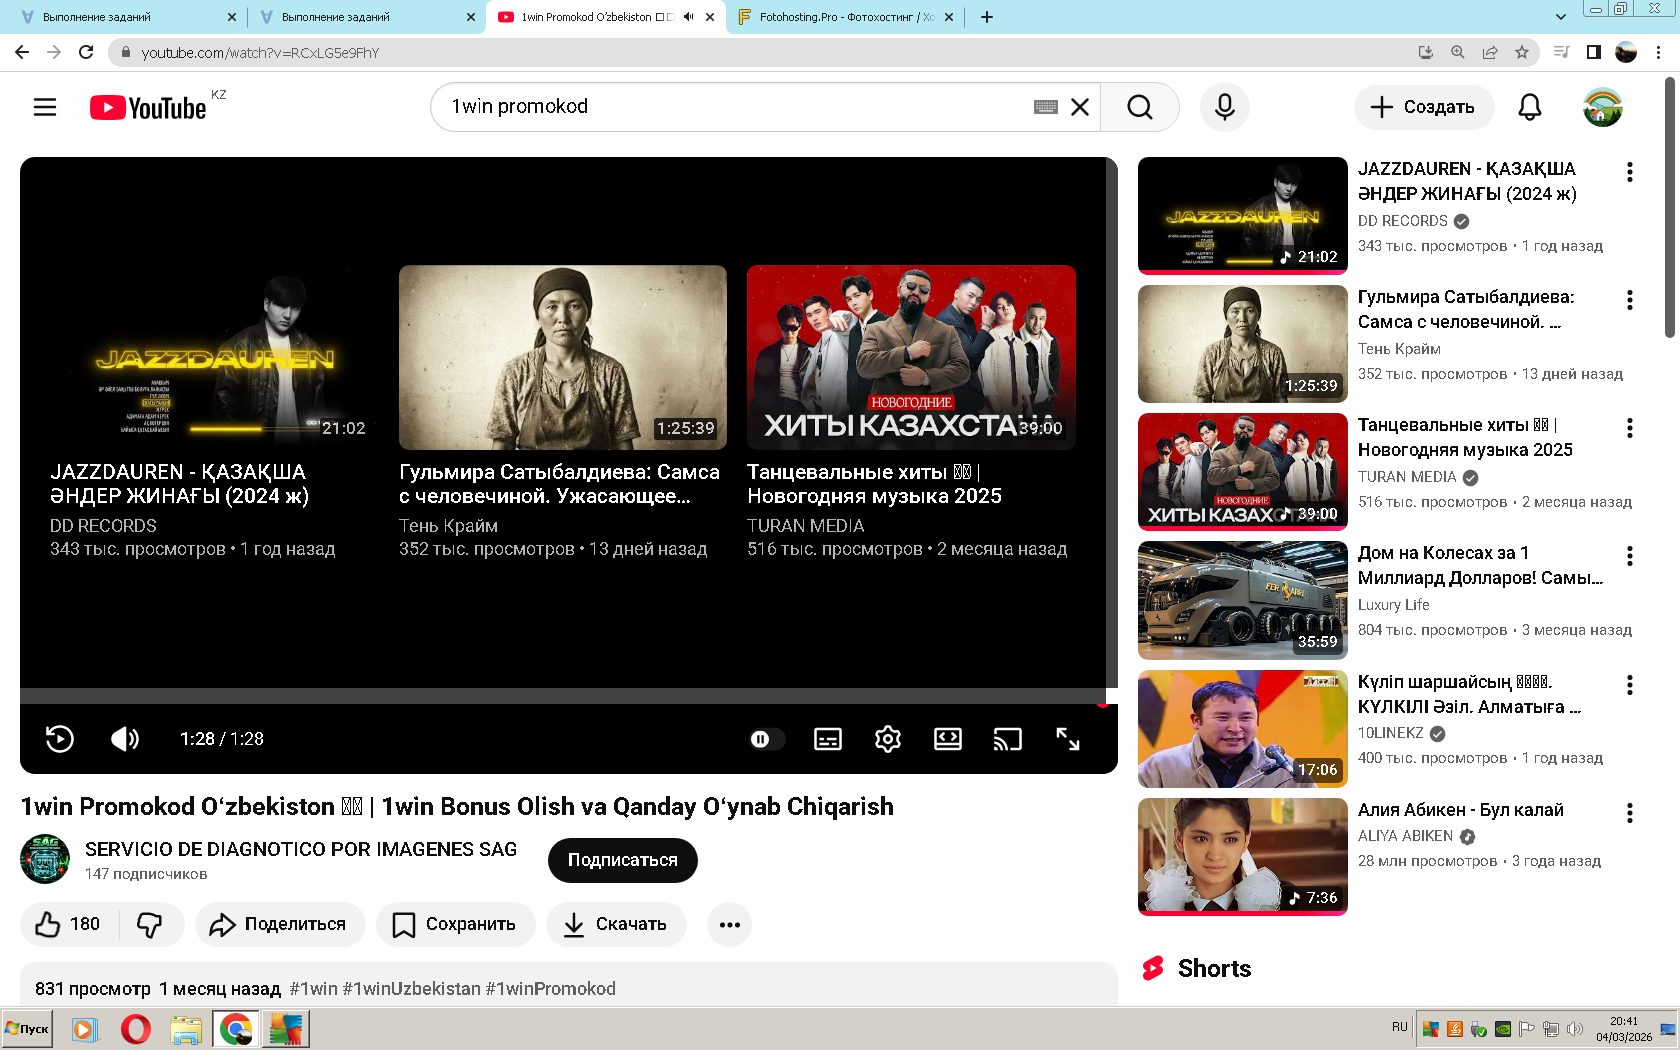Click the Подписаться subscribe button
The width and height of the screenshot is (1680, 1050).
[x=622, y=860]
